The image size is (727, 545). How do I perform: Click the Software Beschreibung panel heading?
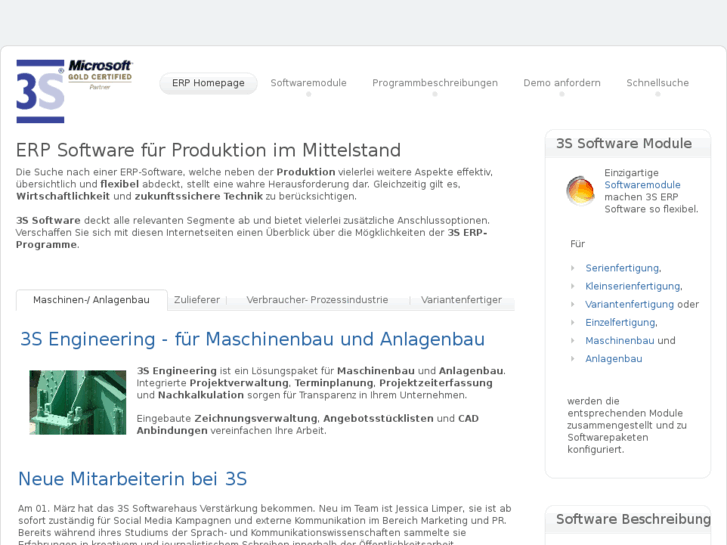click(x=633, y=519)
